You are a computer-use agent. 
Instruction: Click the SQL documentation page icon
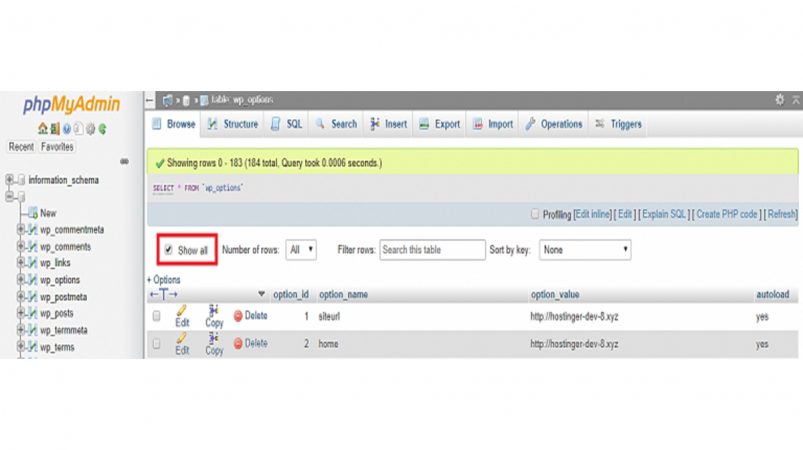tap(78, 129)
